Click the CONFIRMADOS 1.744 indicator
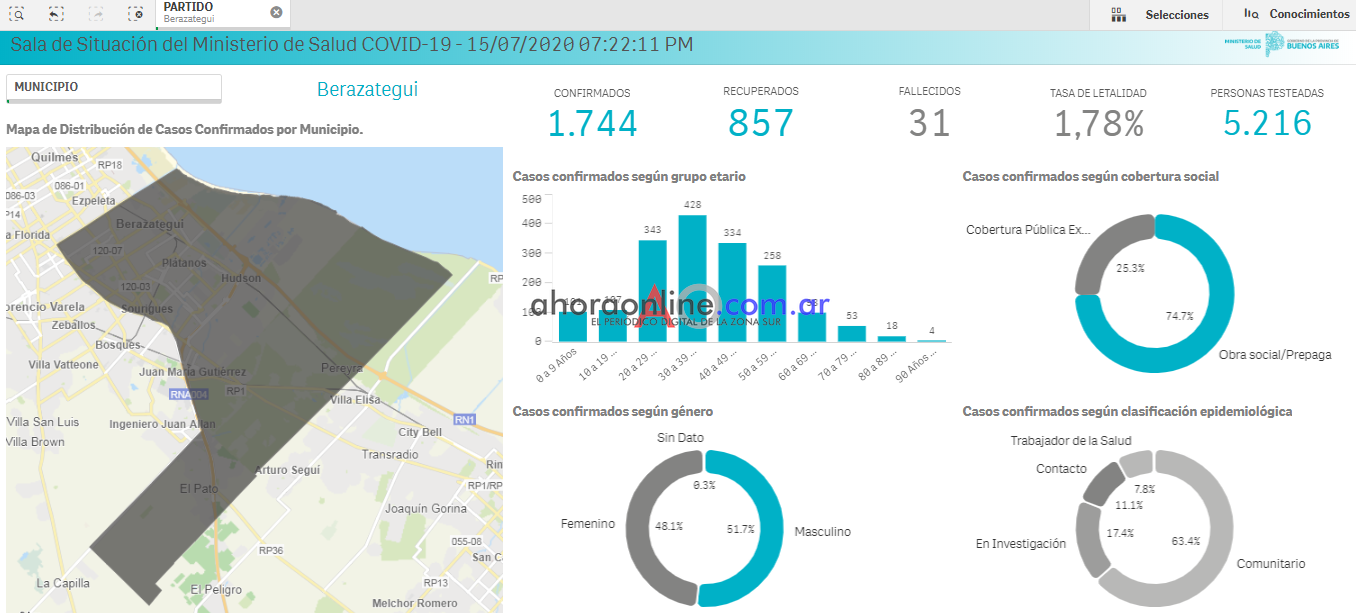The width and height of the screenshot is (1356, 613). click(x=592, y=122)
